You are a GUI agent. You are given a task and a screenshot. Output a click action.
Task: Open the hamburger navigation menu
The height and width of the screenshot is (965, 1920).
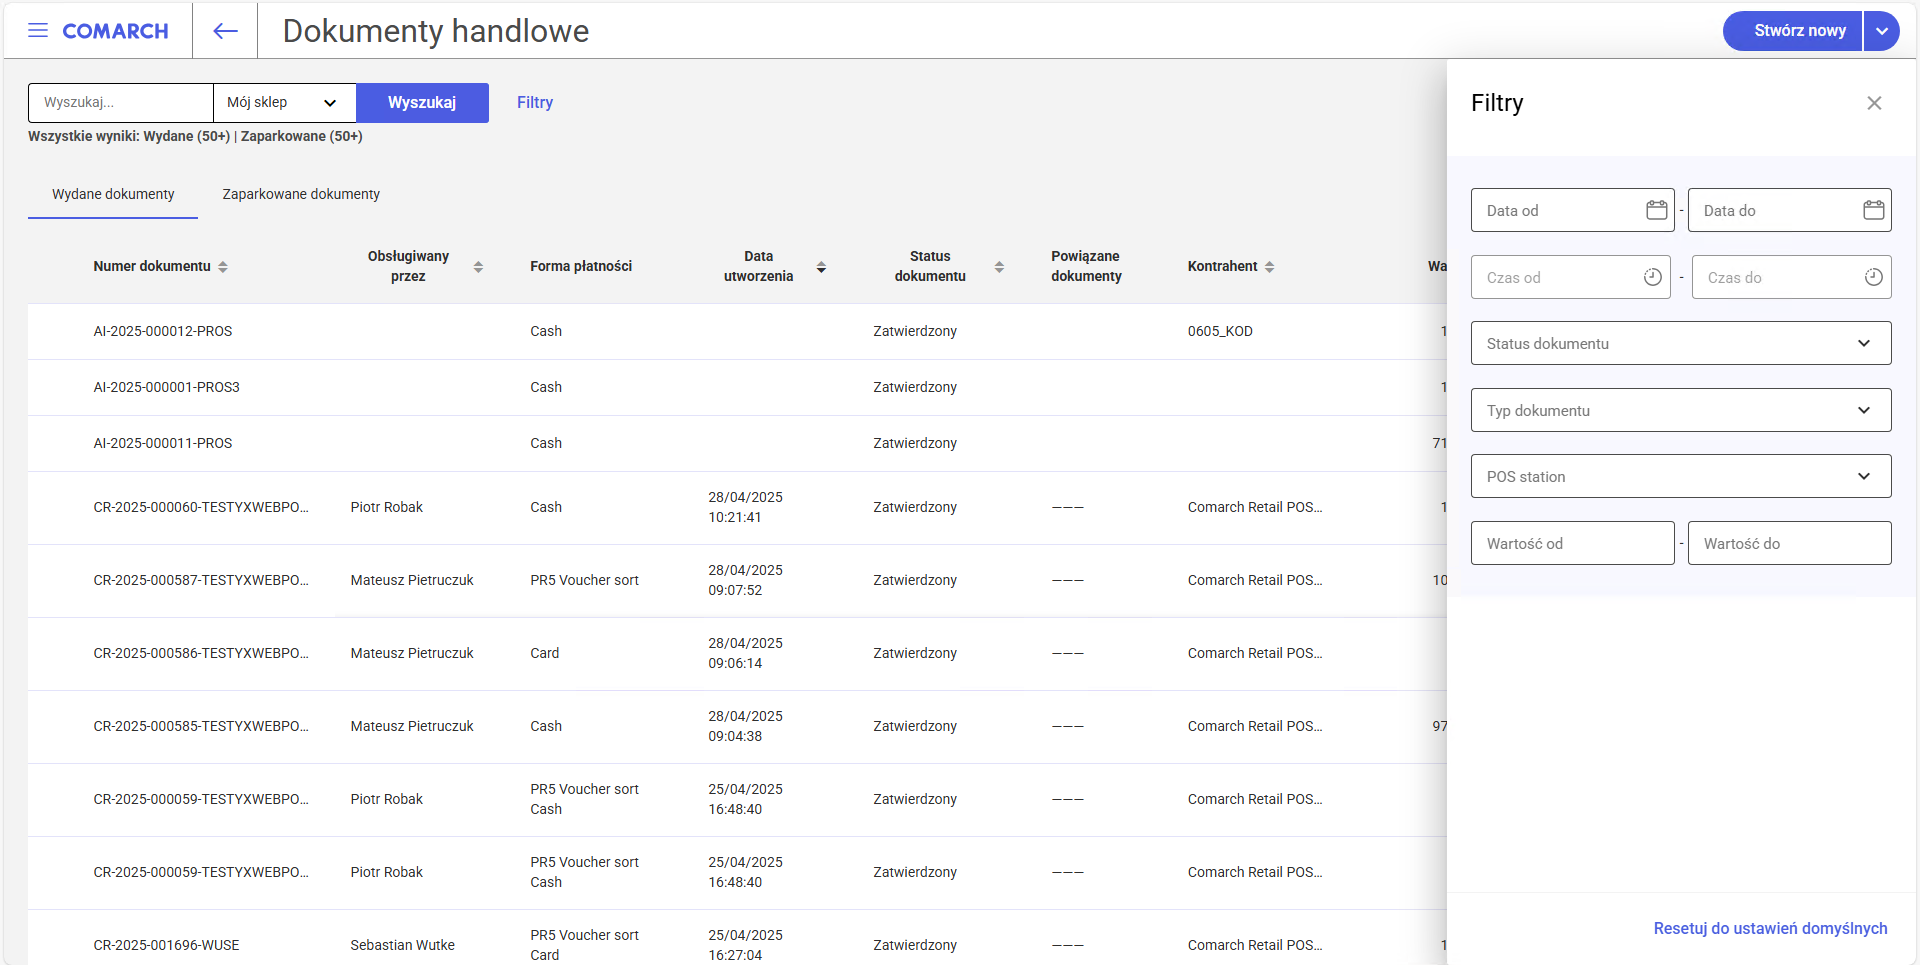pos(38,31)
